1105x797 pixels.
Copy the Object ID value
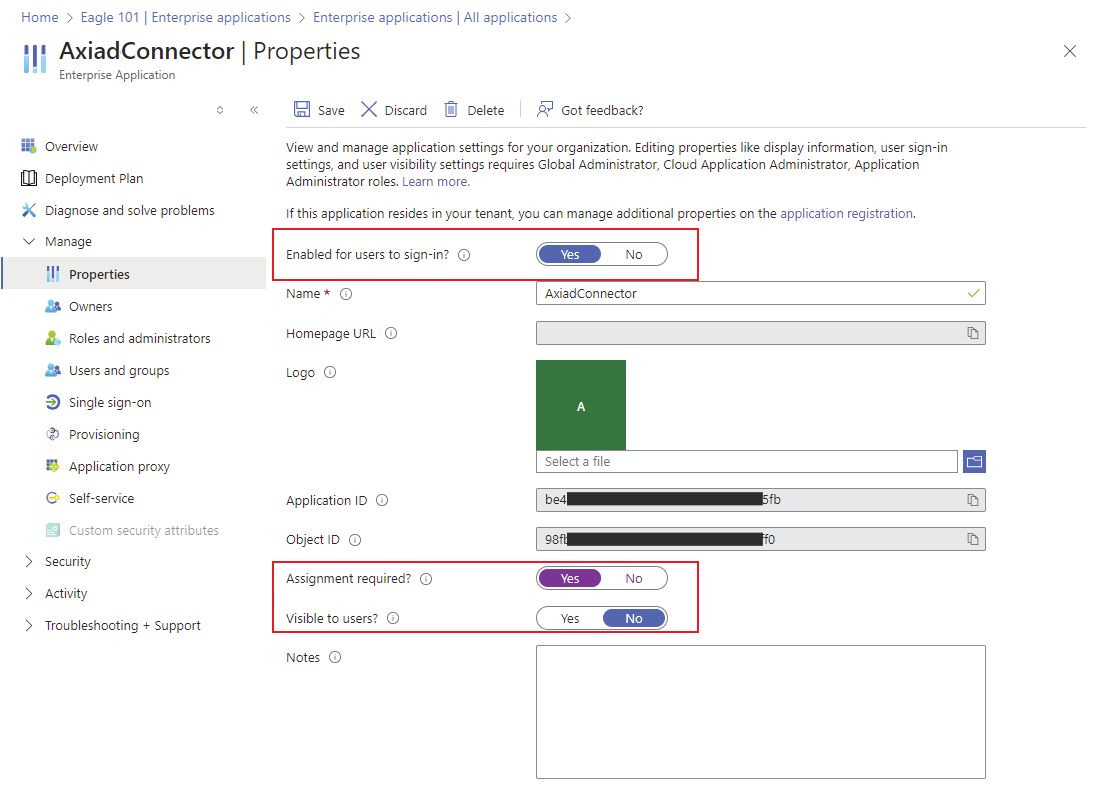973,540
